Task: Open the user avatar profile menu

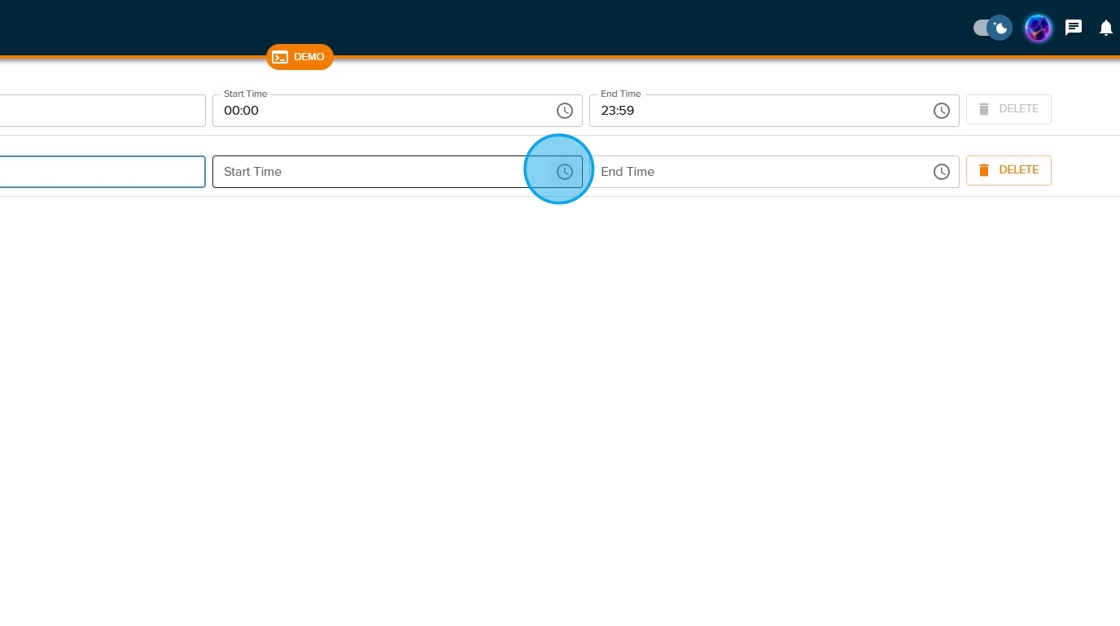Action: click(x=1038, y=28)
